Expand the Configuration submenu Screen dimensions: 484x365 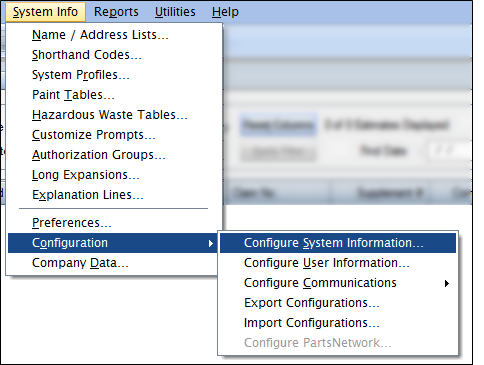[113, 243]
